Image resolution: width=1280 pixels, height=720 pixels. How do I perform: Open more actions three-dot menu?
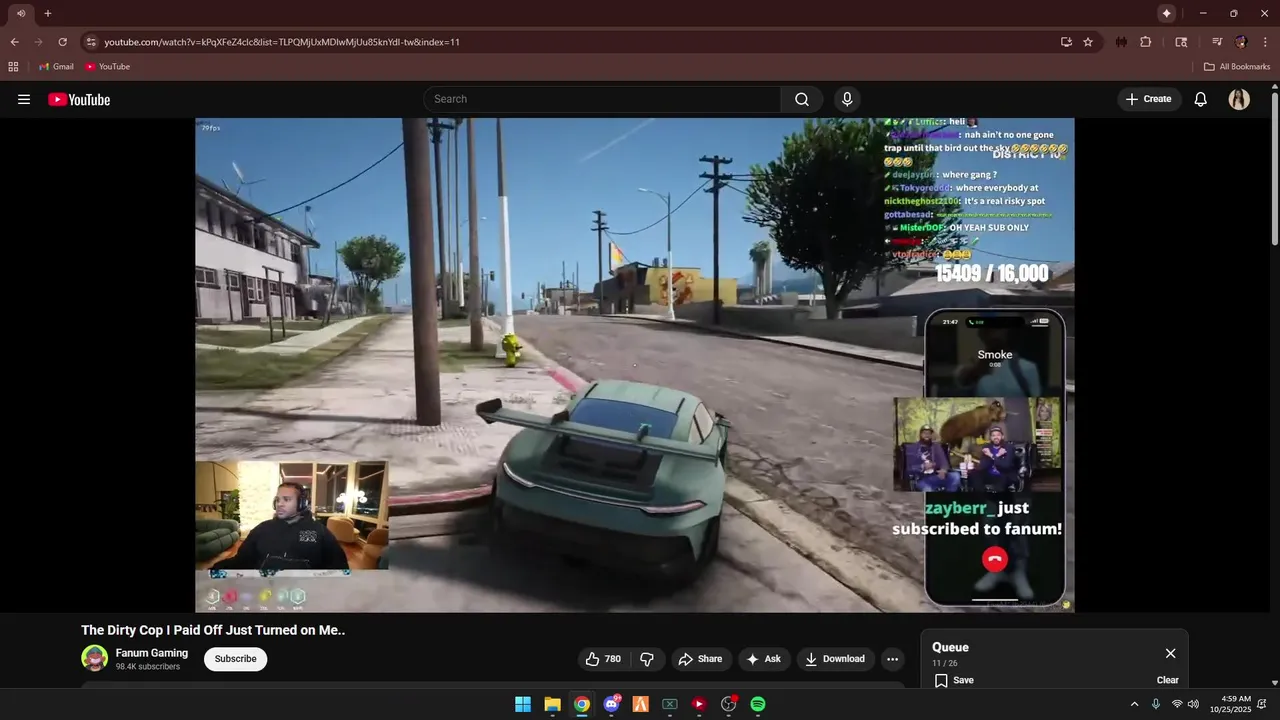pyautogui.click(x=892, y=659)
